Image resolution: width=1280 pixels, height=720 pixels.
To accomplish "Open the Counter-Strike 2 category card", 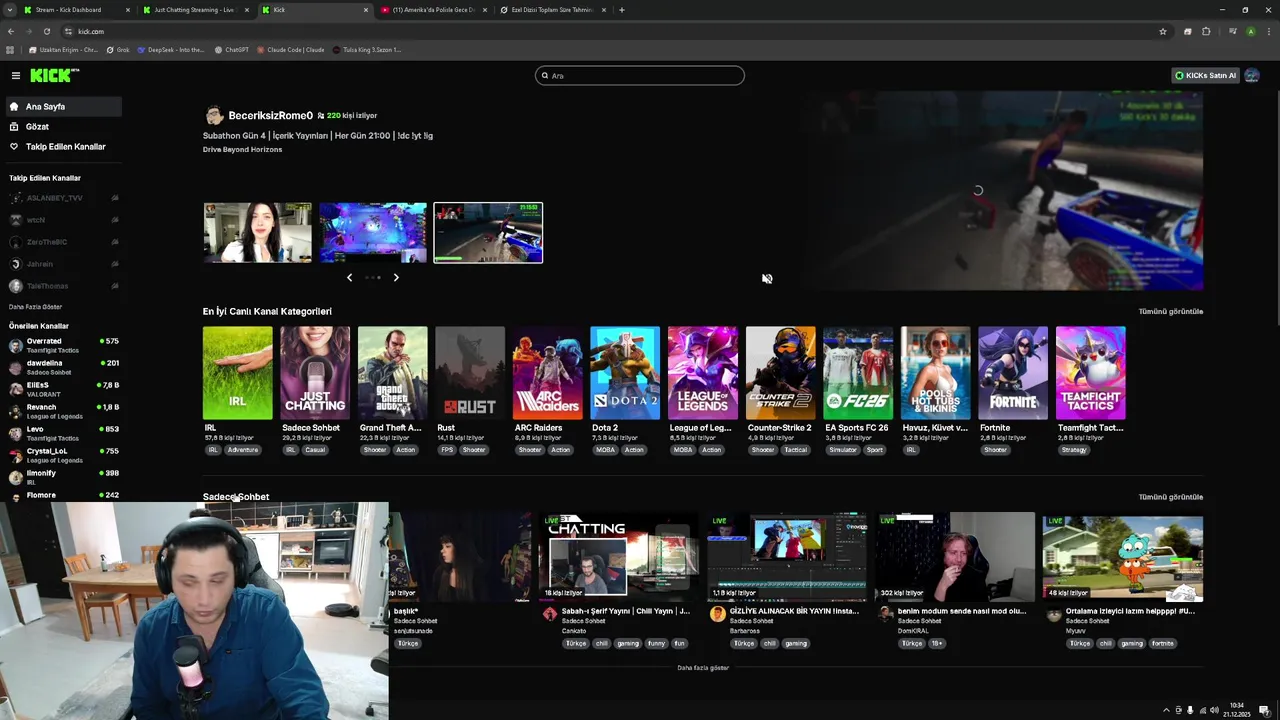I will click(781, 373).
